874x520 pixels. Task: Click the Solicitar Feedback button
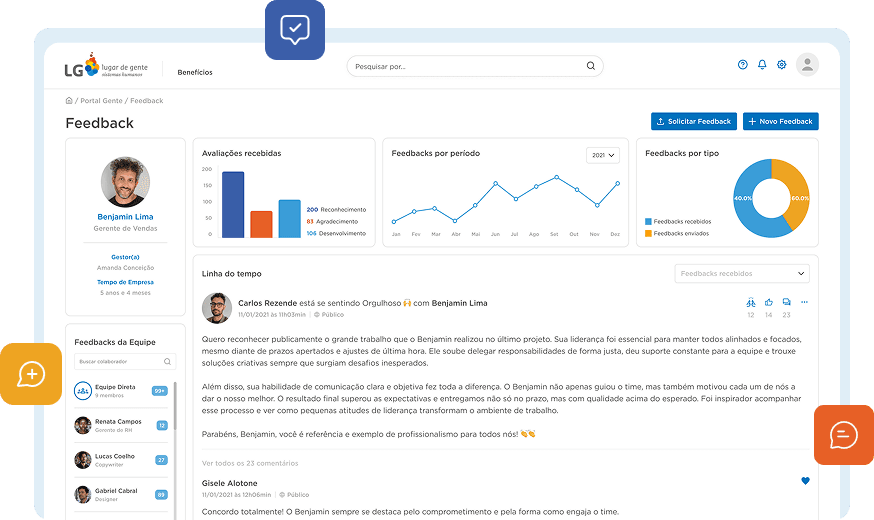pos(694,121)
